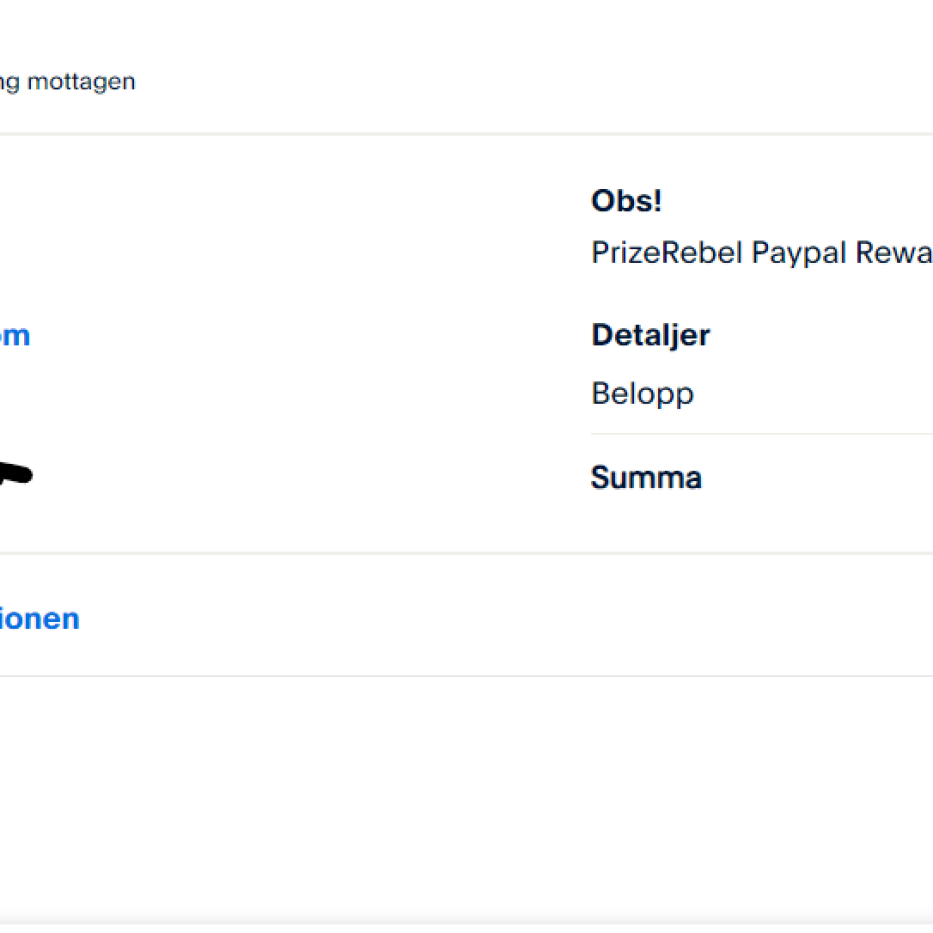Image resolution: width=933 pixels, height=933 pixels.
Task: Click the divider line between Belopp and Summa
Action: coord(760,434)
